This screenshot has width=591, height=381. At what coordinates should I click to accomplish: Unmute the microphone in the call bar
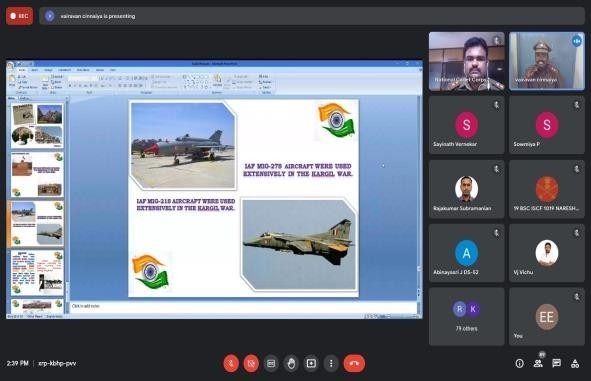click(x=231, y=364)
